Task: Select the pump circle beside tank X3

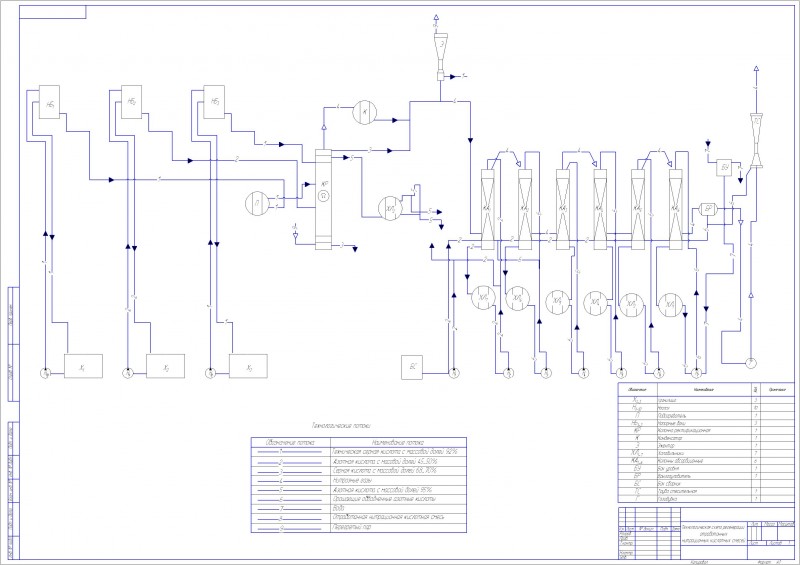Action: [210, 374]
